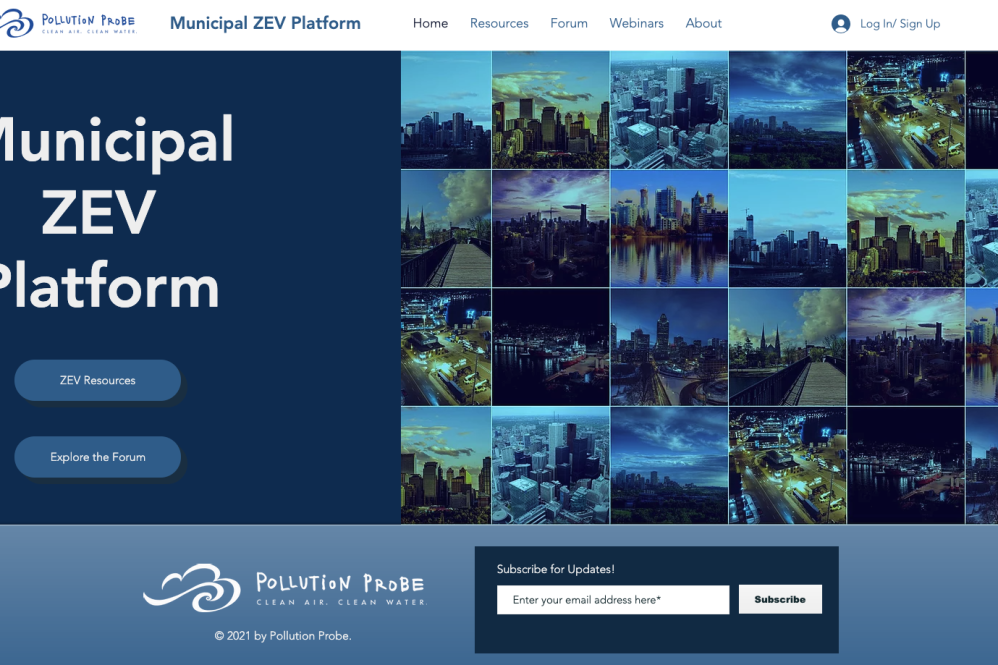
Task: Select the bottom-left sunlit skyline photo
Action: 446,465
